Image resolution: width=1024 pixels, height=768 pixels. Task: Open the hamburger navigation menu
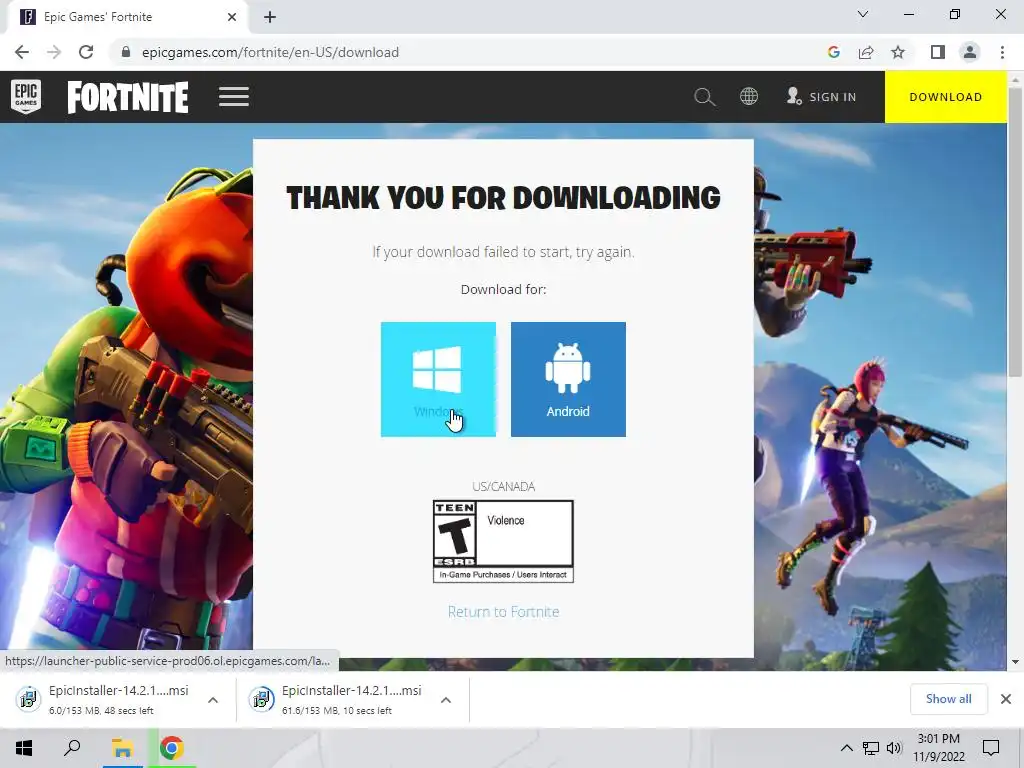234,97
